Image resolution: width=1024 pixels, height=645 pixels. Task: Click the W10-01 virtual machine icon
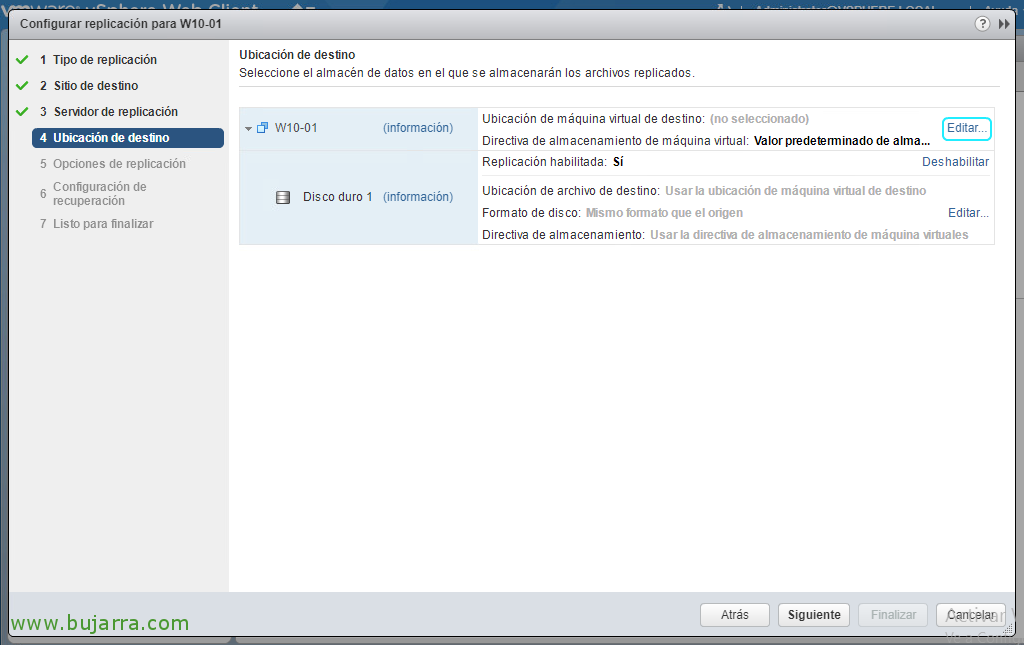click(x=263, y=128)
